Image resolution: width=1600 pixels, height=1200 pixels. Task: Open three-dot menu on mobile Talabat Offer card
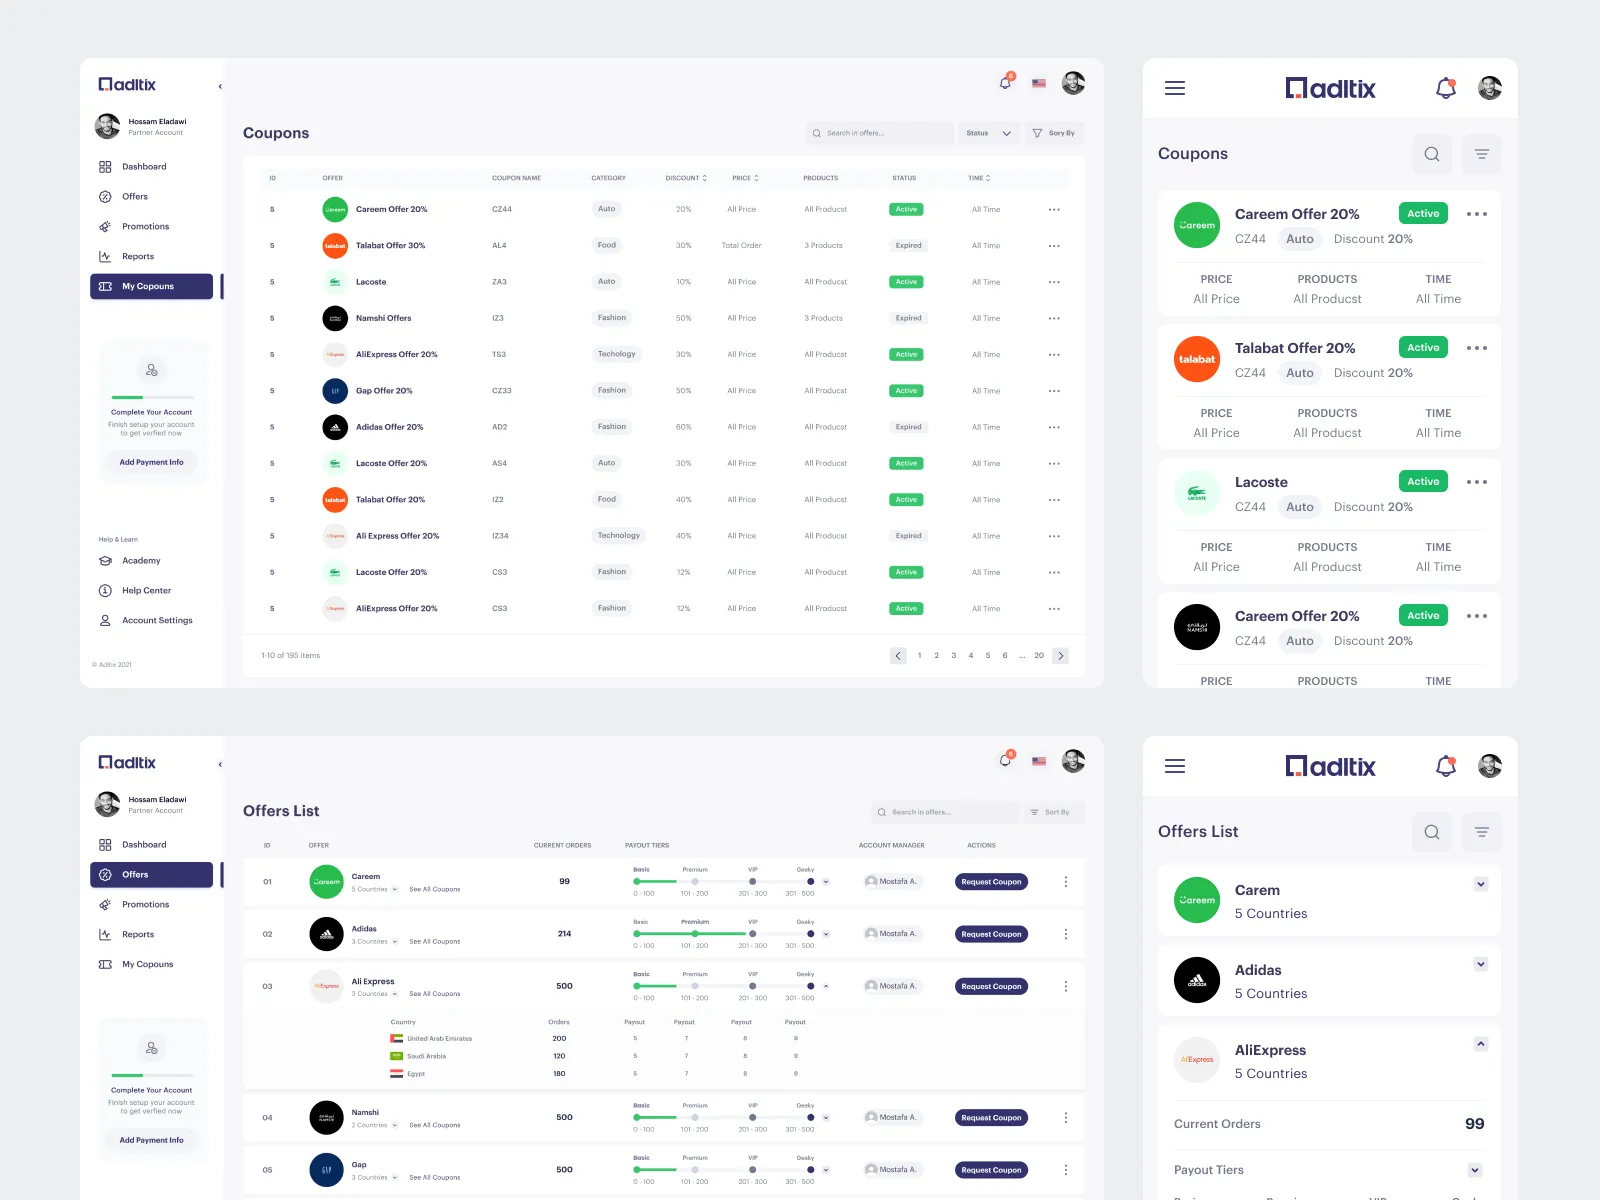coord(1477,348)
